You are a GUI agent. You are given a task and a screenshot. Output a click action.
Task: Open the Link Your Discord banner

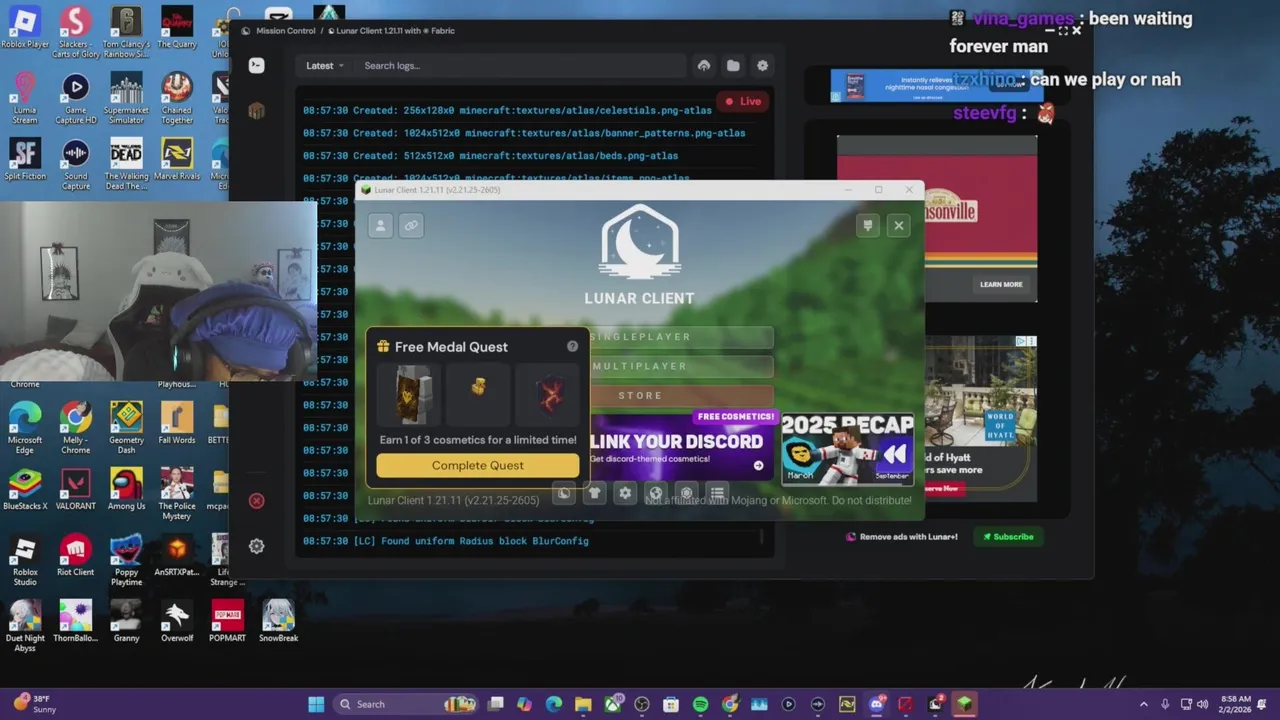tap(682, 446)
